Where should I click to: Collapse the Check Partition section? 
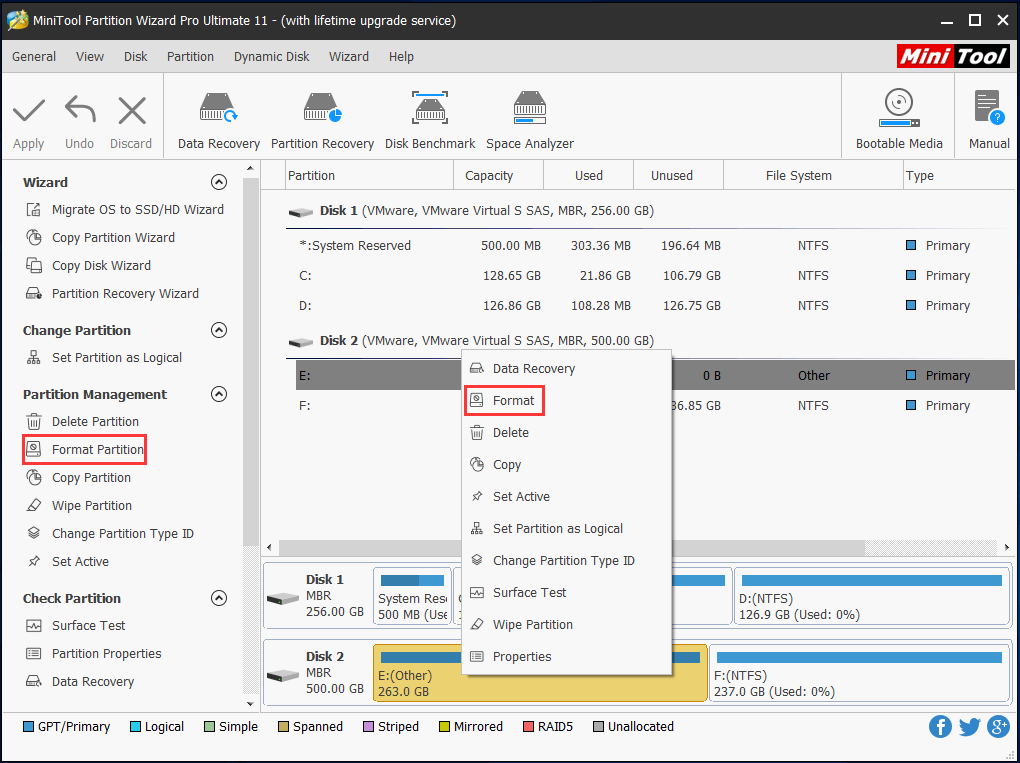coord(219,598)
